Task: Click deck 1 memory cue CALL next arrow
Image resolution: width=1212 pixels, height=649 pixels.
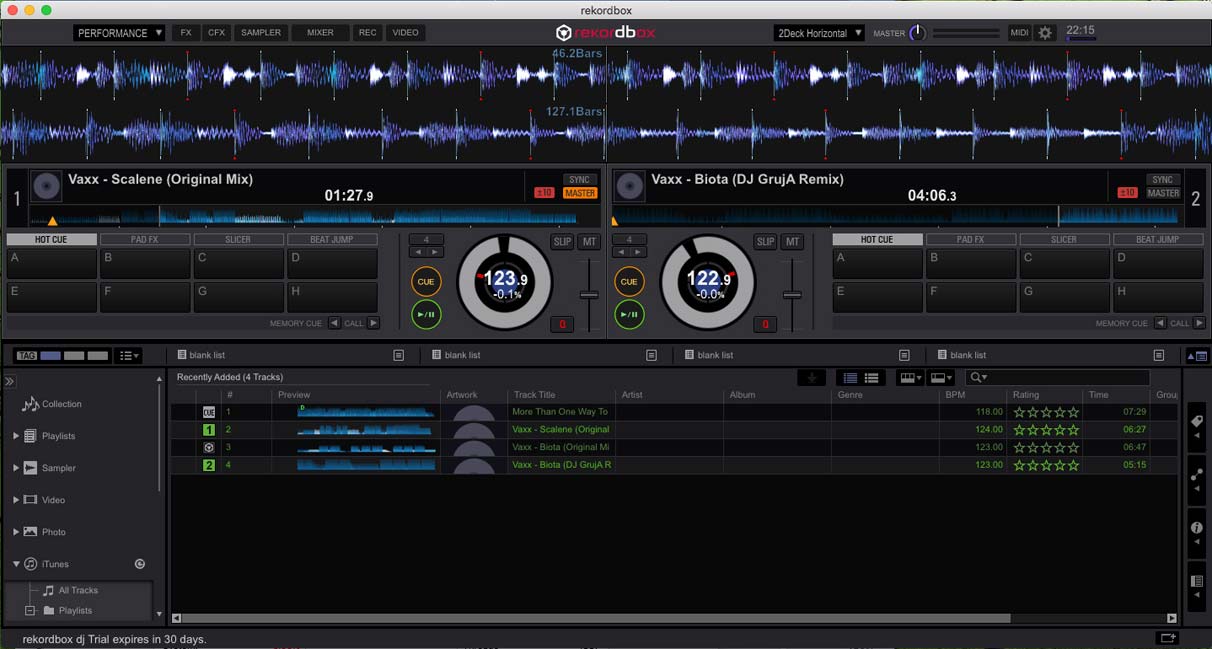Action: tap(373, 323)
